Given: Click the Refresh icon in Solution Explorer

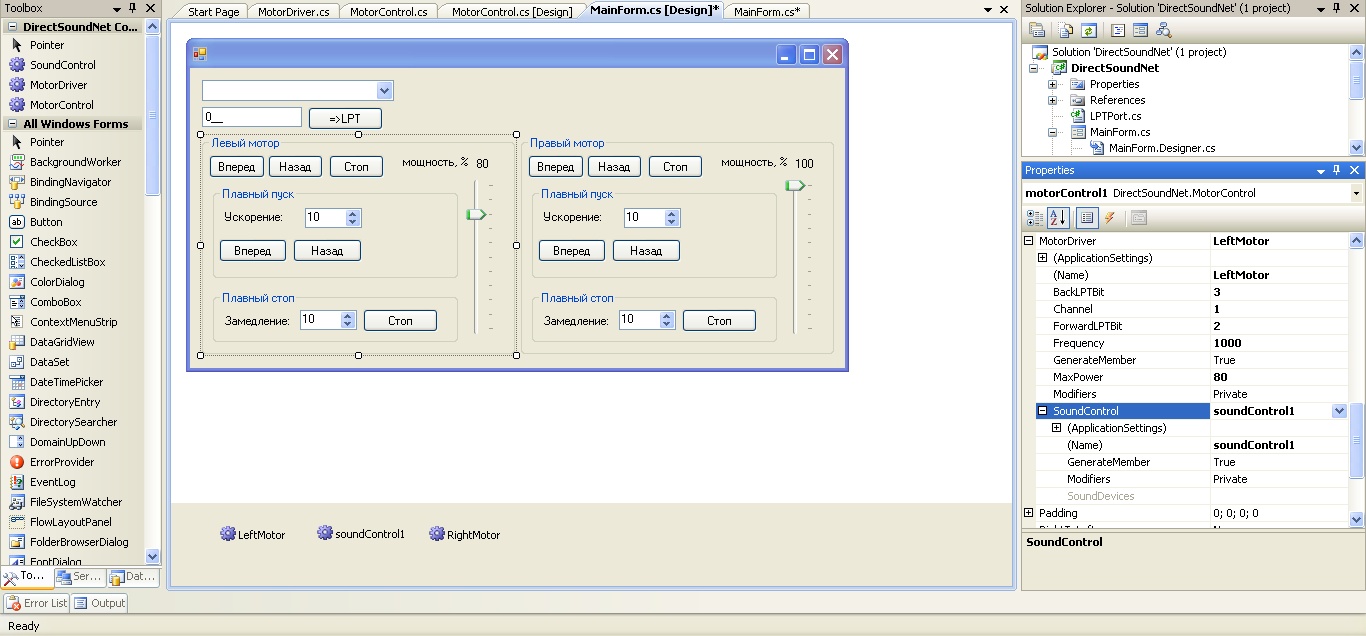Looking at the screenshot, I should point(1089,30).
